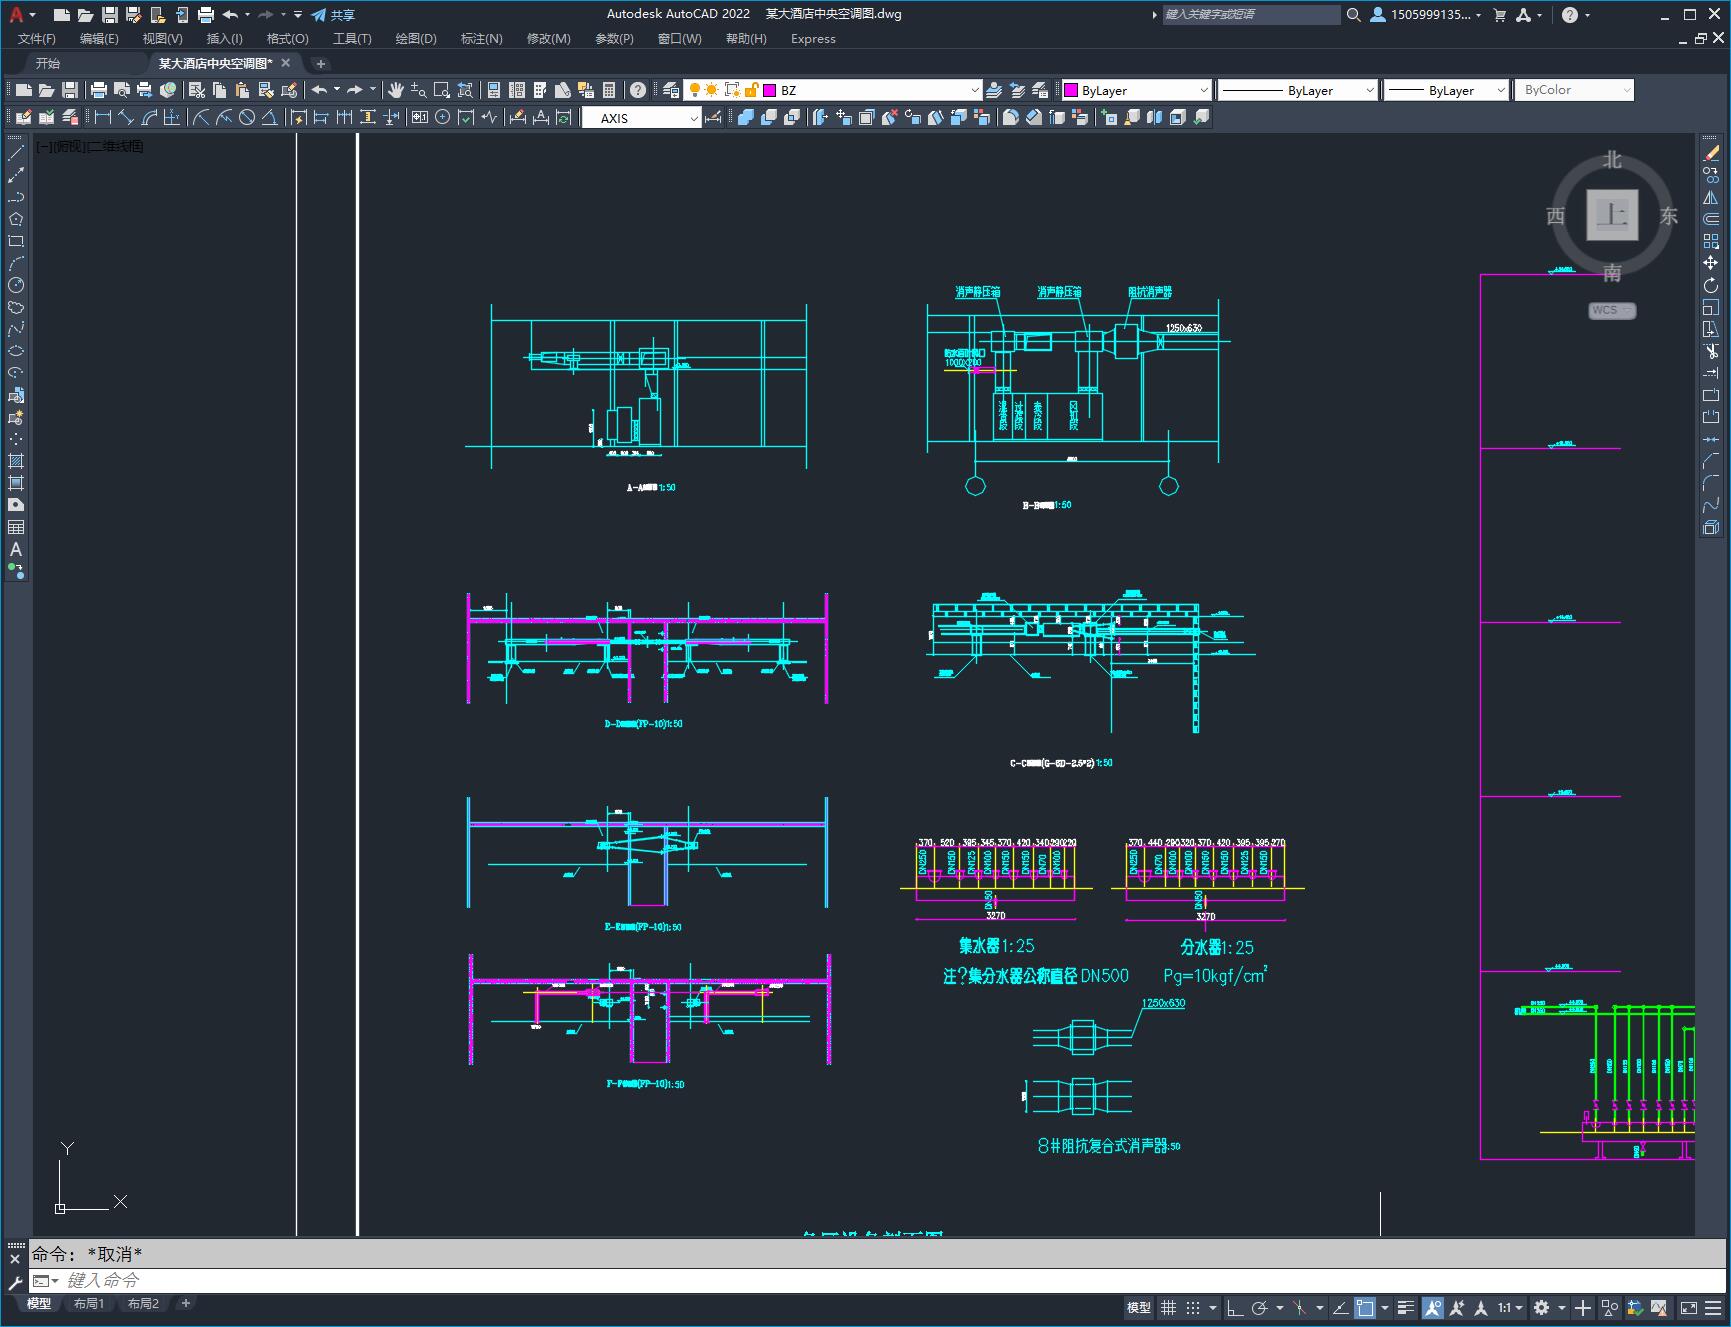This screenshot has height=1327, width=1731.
Task: Open the annotation scale 1:1 dropdown
Action: click(x=1510, y=1307)
